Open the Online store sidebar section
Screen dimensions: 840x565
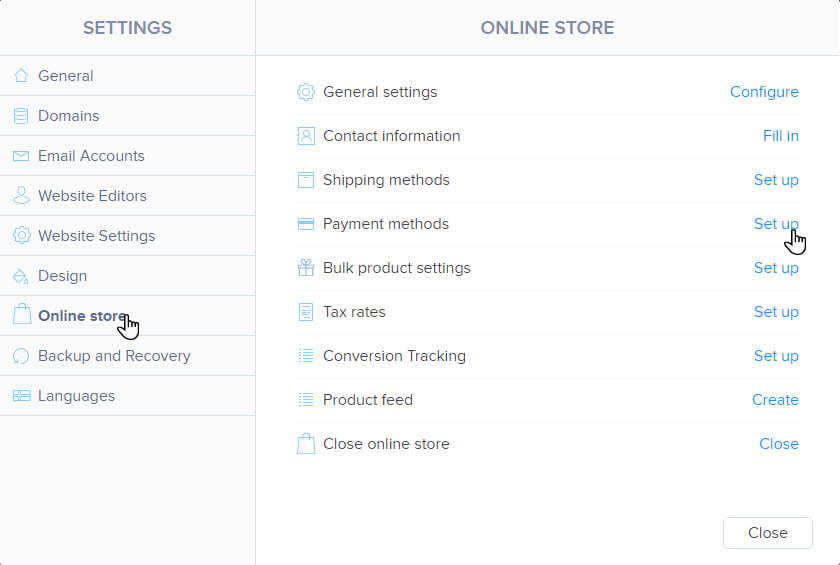(82, 316)
